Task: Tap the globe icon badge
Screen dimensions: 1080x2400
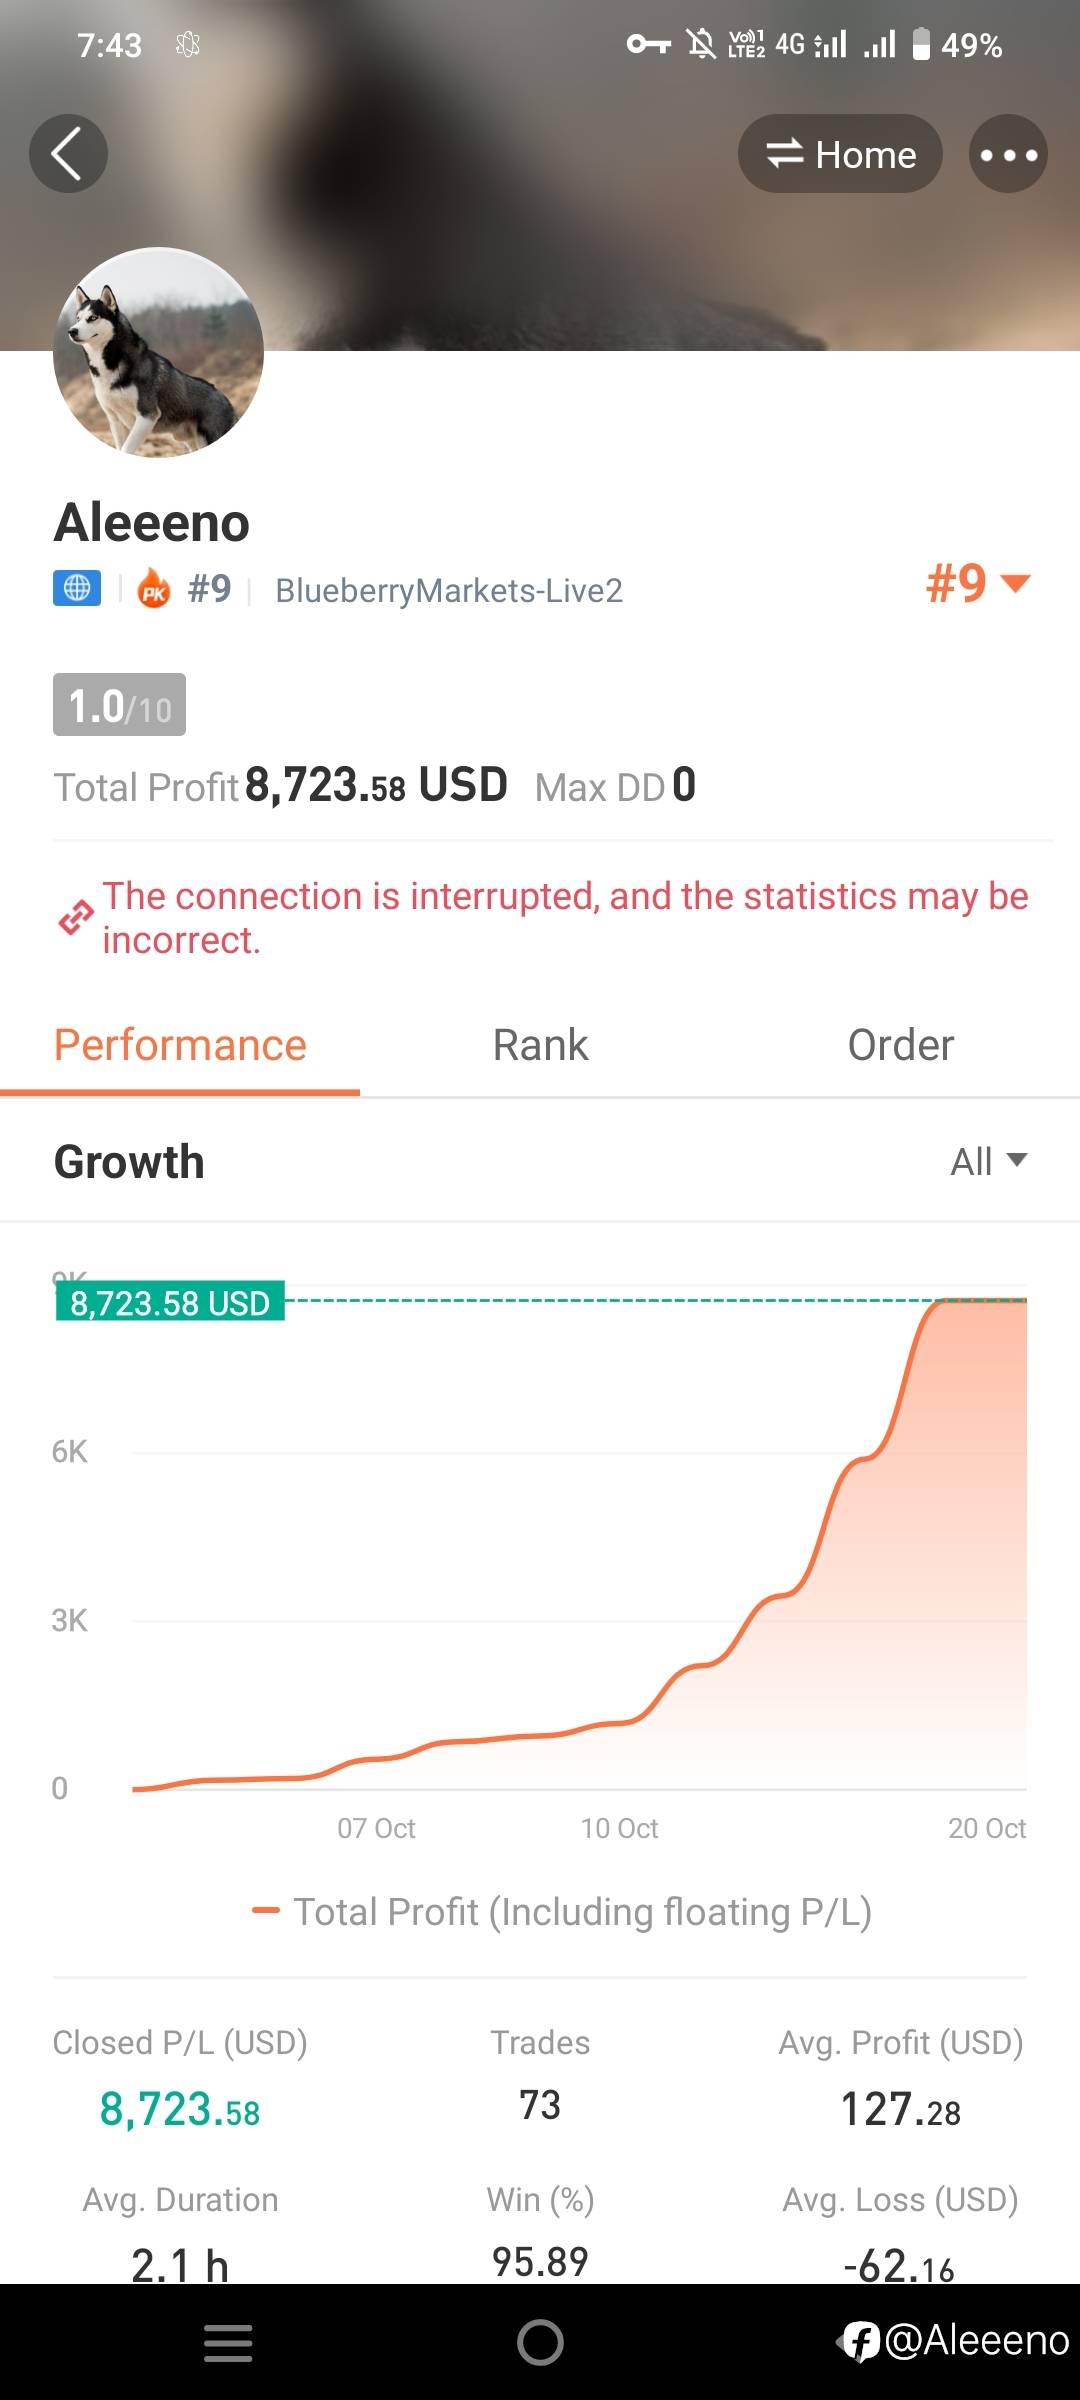Action: click(x=77, y=588)
